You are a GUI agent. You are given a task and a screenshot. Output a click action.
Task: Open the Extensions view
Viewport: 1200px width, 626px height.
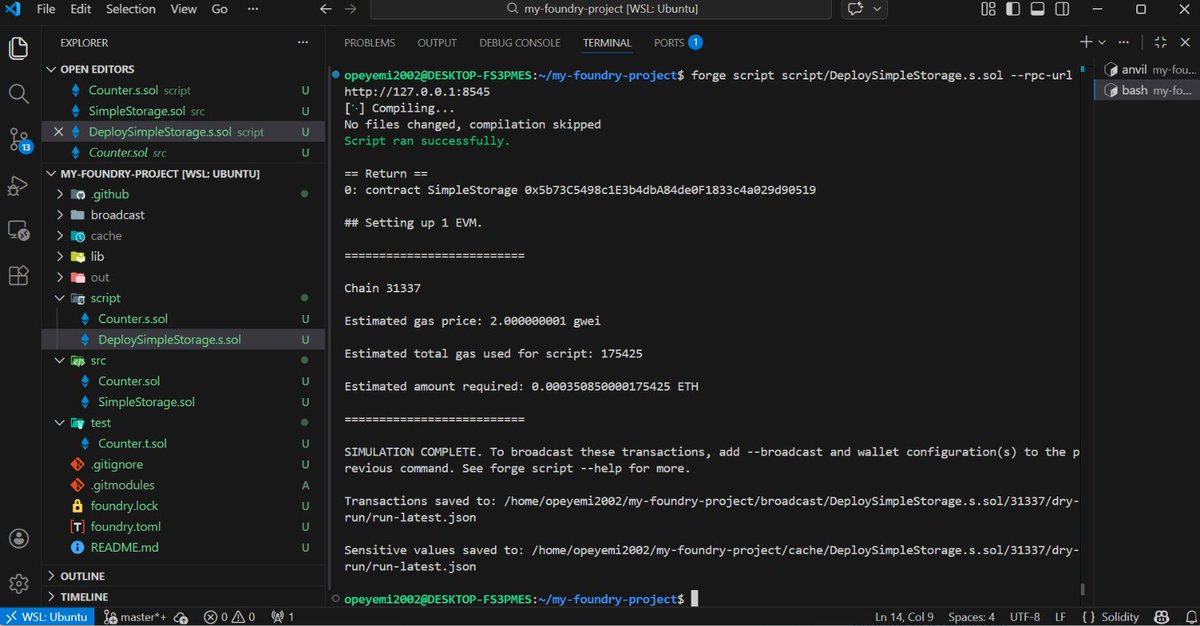pyautogui.click(x=18, y=276)
